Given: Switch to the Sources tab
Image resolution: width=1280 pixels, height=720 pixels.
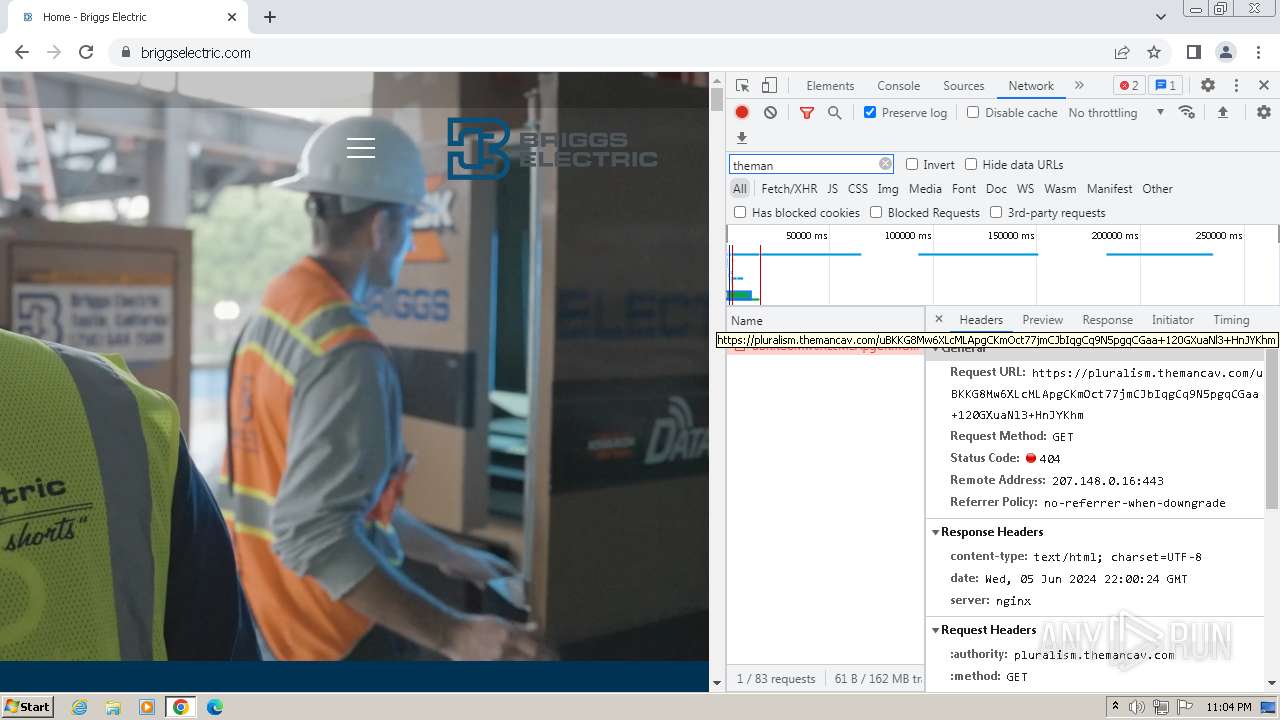Looking at the screenshot, I should [x=964, y=85].
